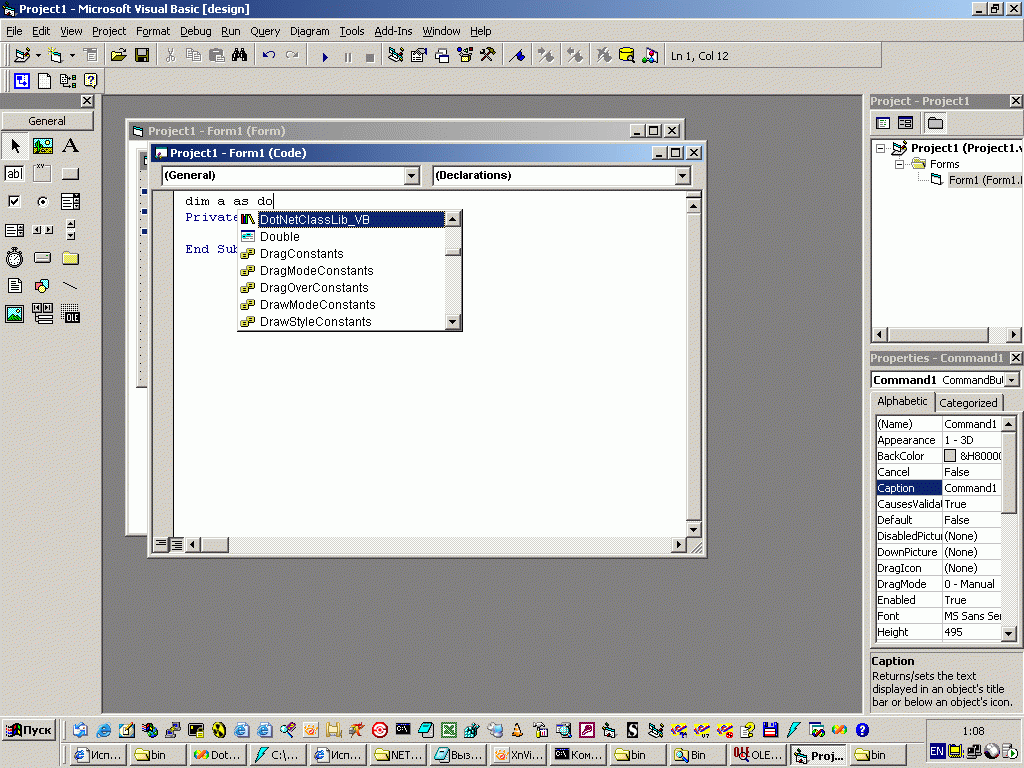
Task: Open the Add Standard EXE Project dropdown arrow
Action: pos(39,56)
